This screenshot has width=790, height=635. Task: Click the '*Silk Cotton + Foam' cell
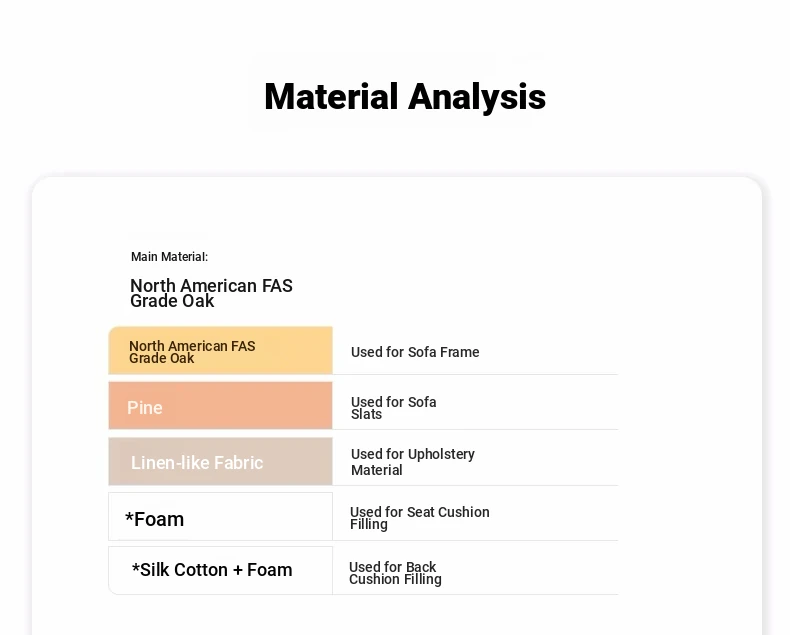coord(220,570)
